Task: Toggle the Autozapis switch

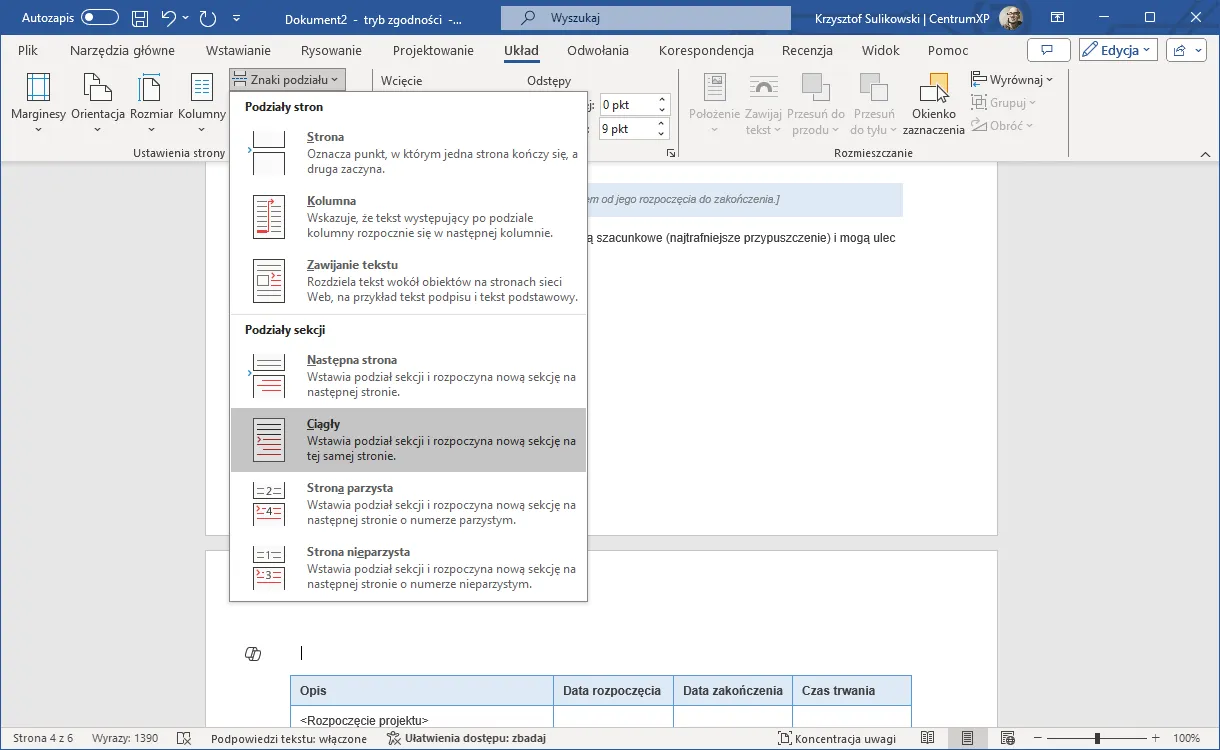Action: point(99,18)
